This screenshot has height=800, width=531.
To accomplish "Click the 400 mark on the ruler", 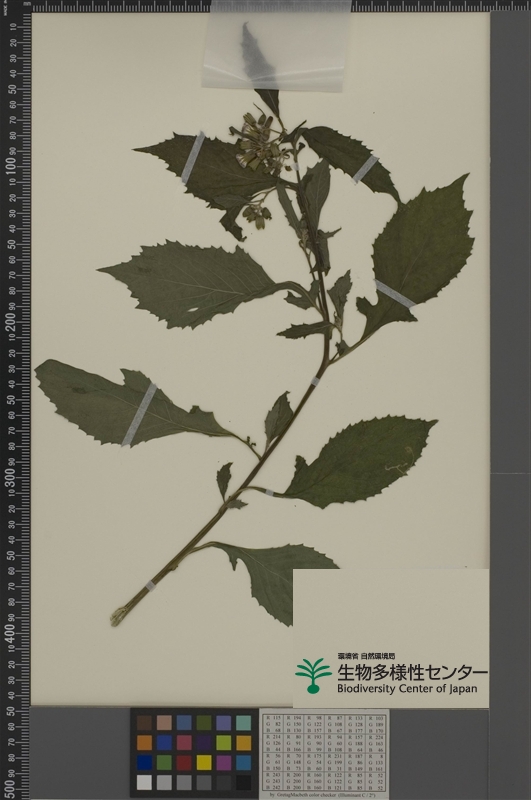I will click(12, 633).
